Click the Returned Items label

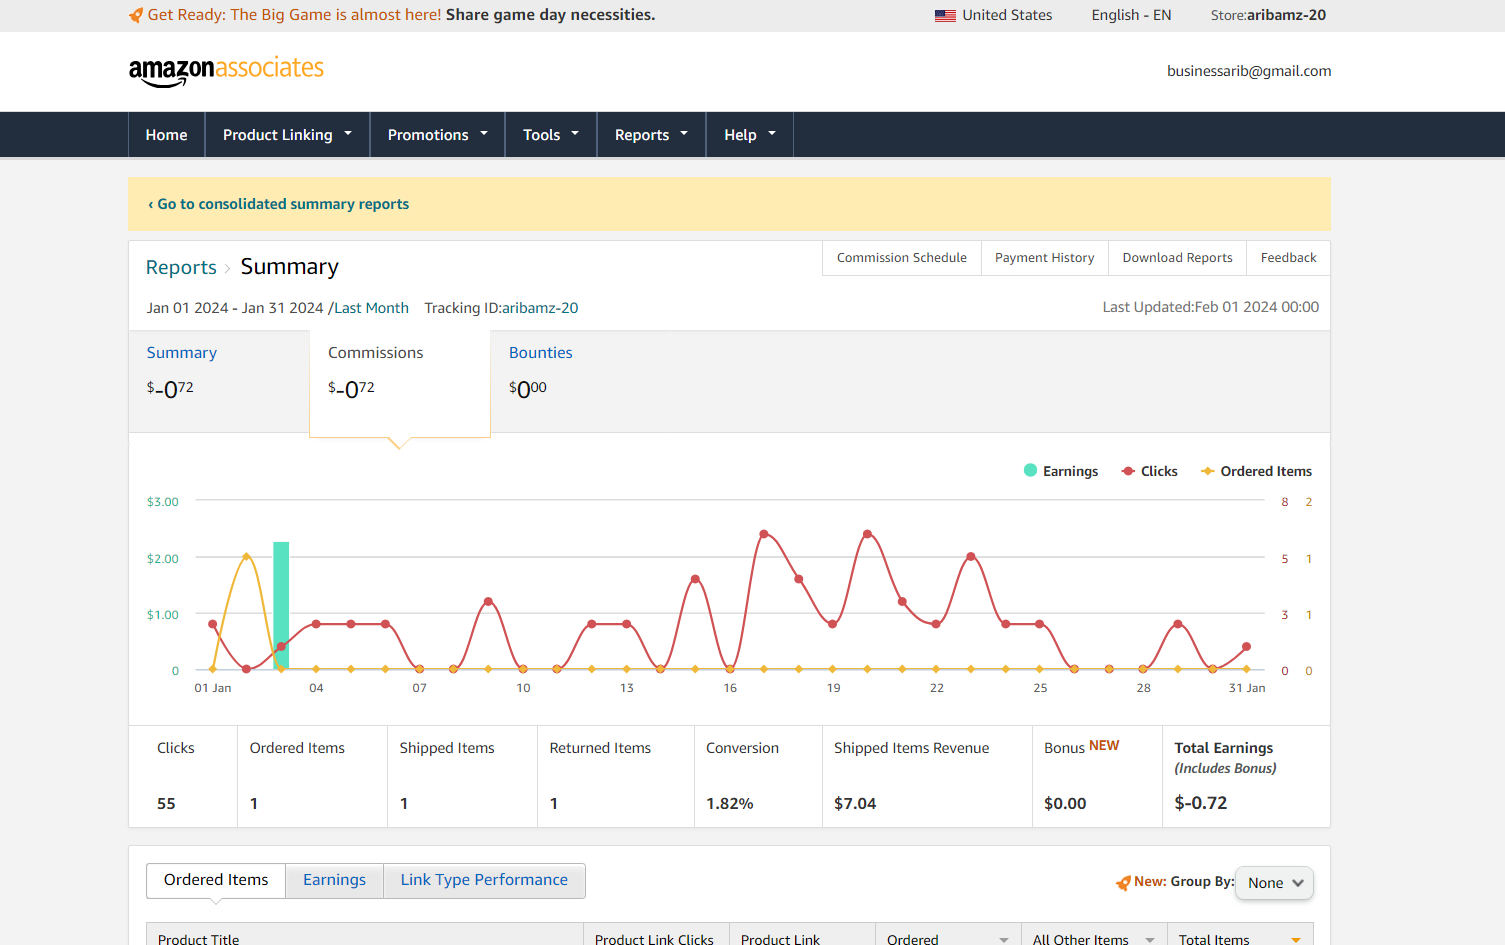tap(600, 748)
